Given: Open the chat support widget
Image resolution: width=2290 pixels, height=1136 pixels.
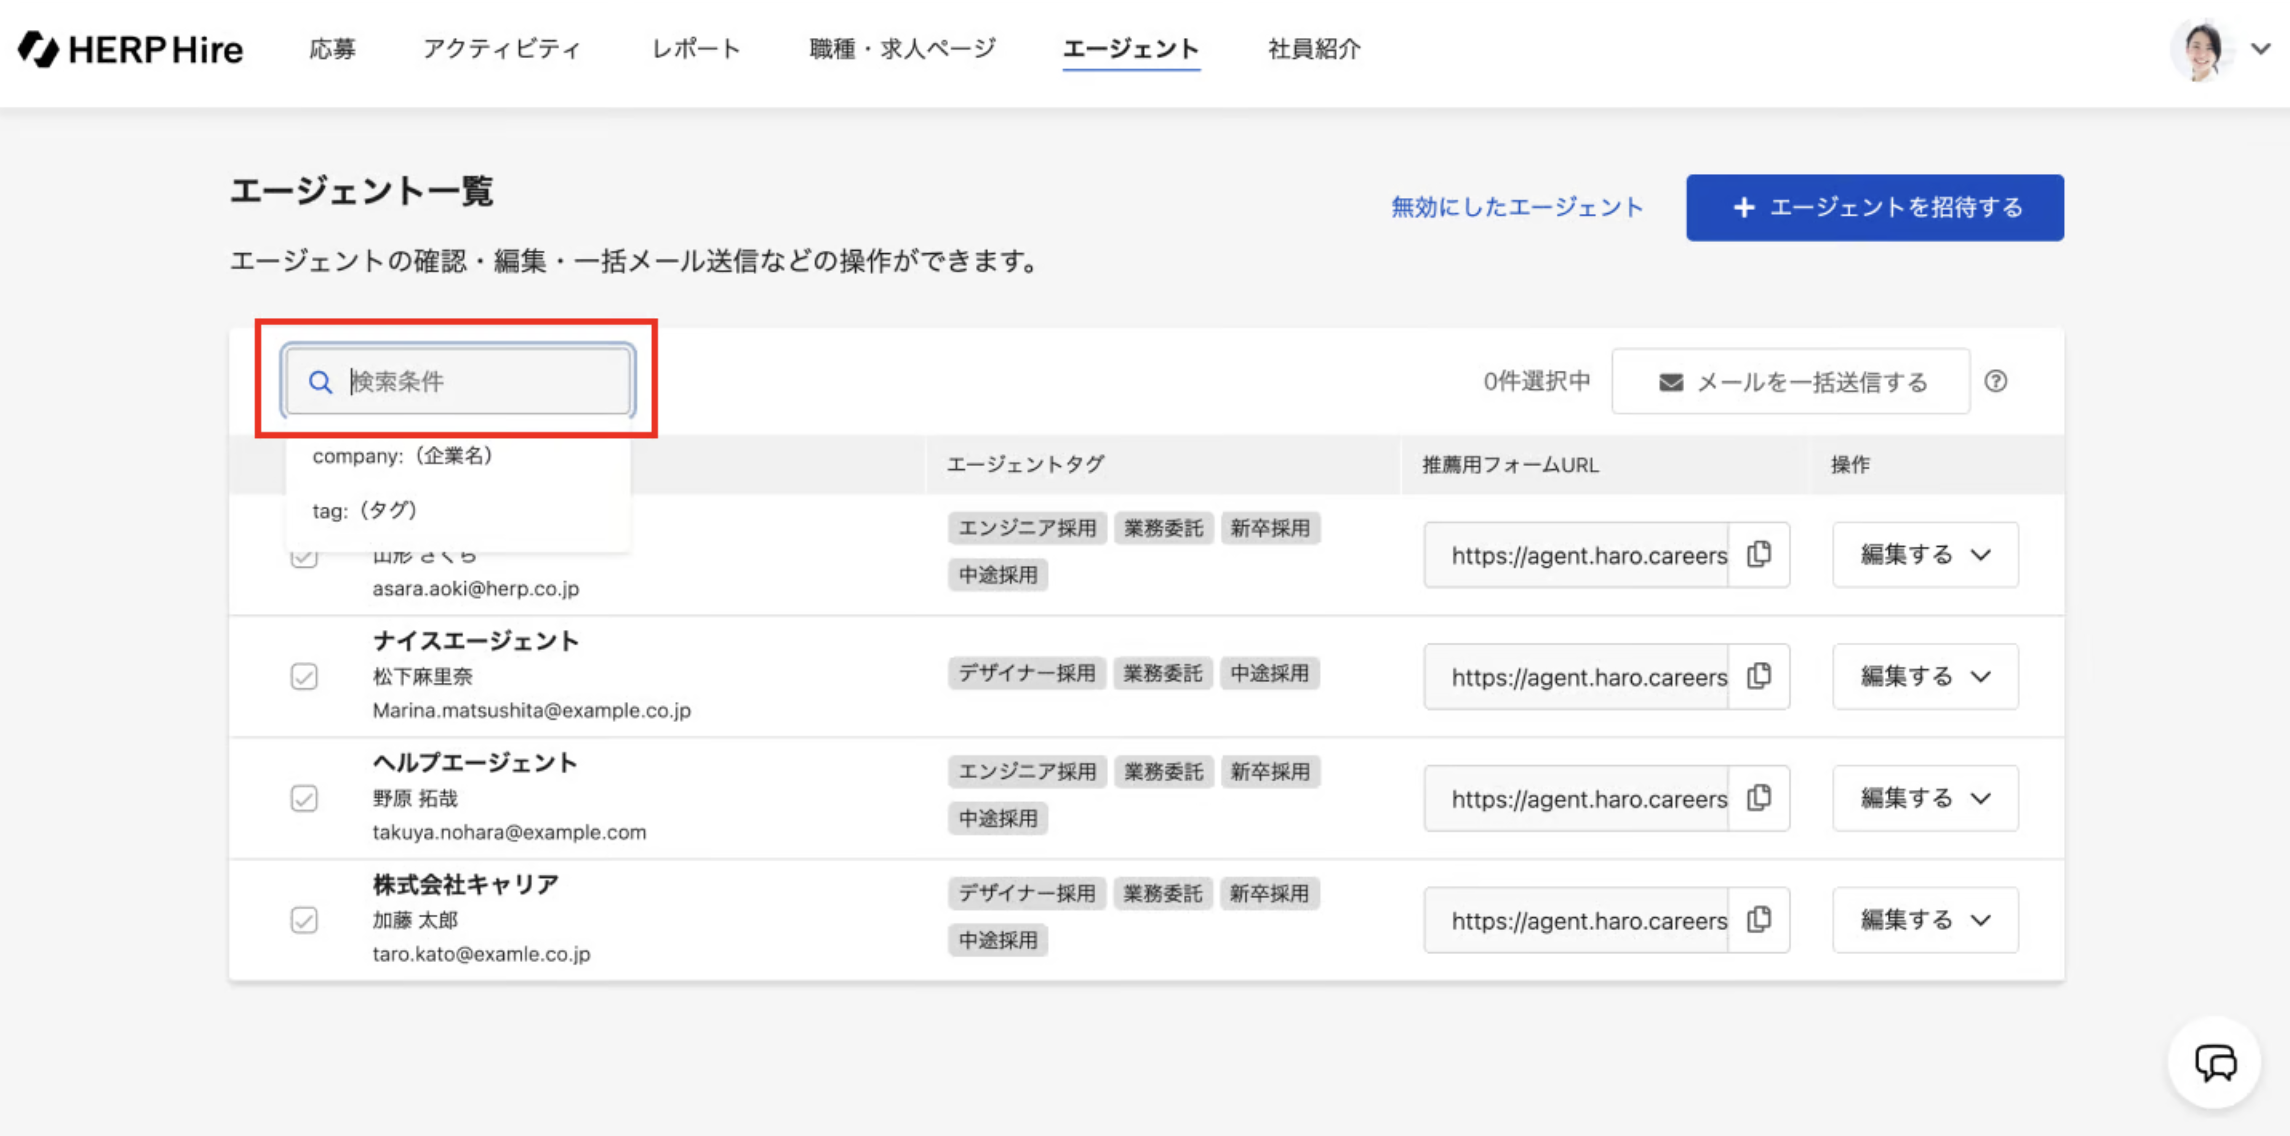Looking at the screenshot, I should 2214,1062.
